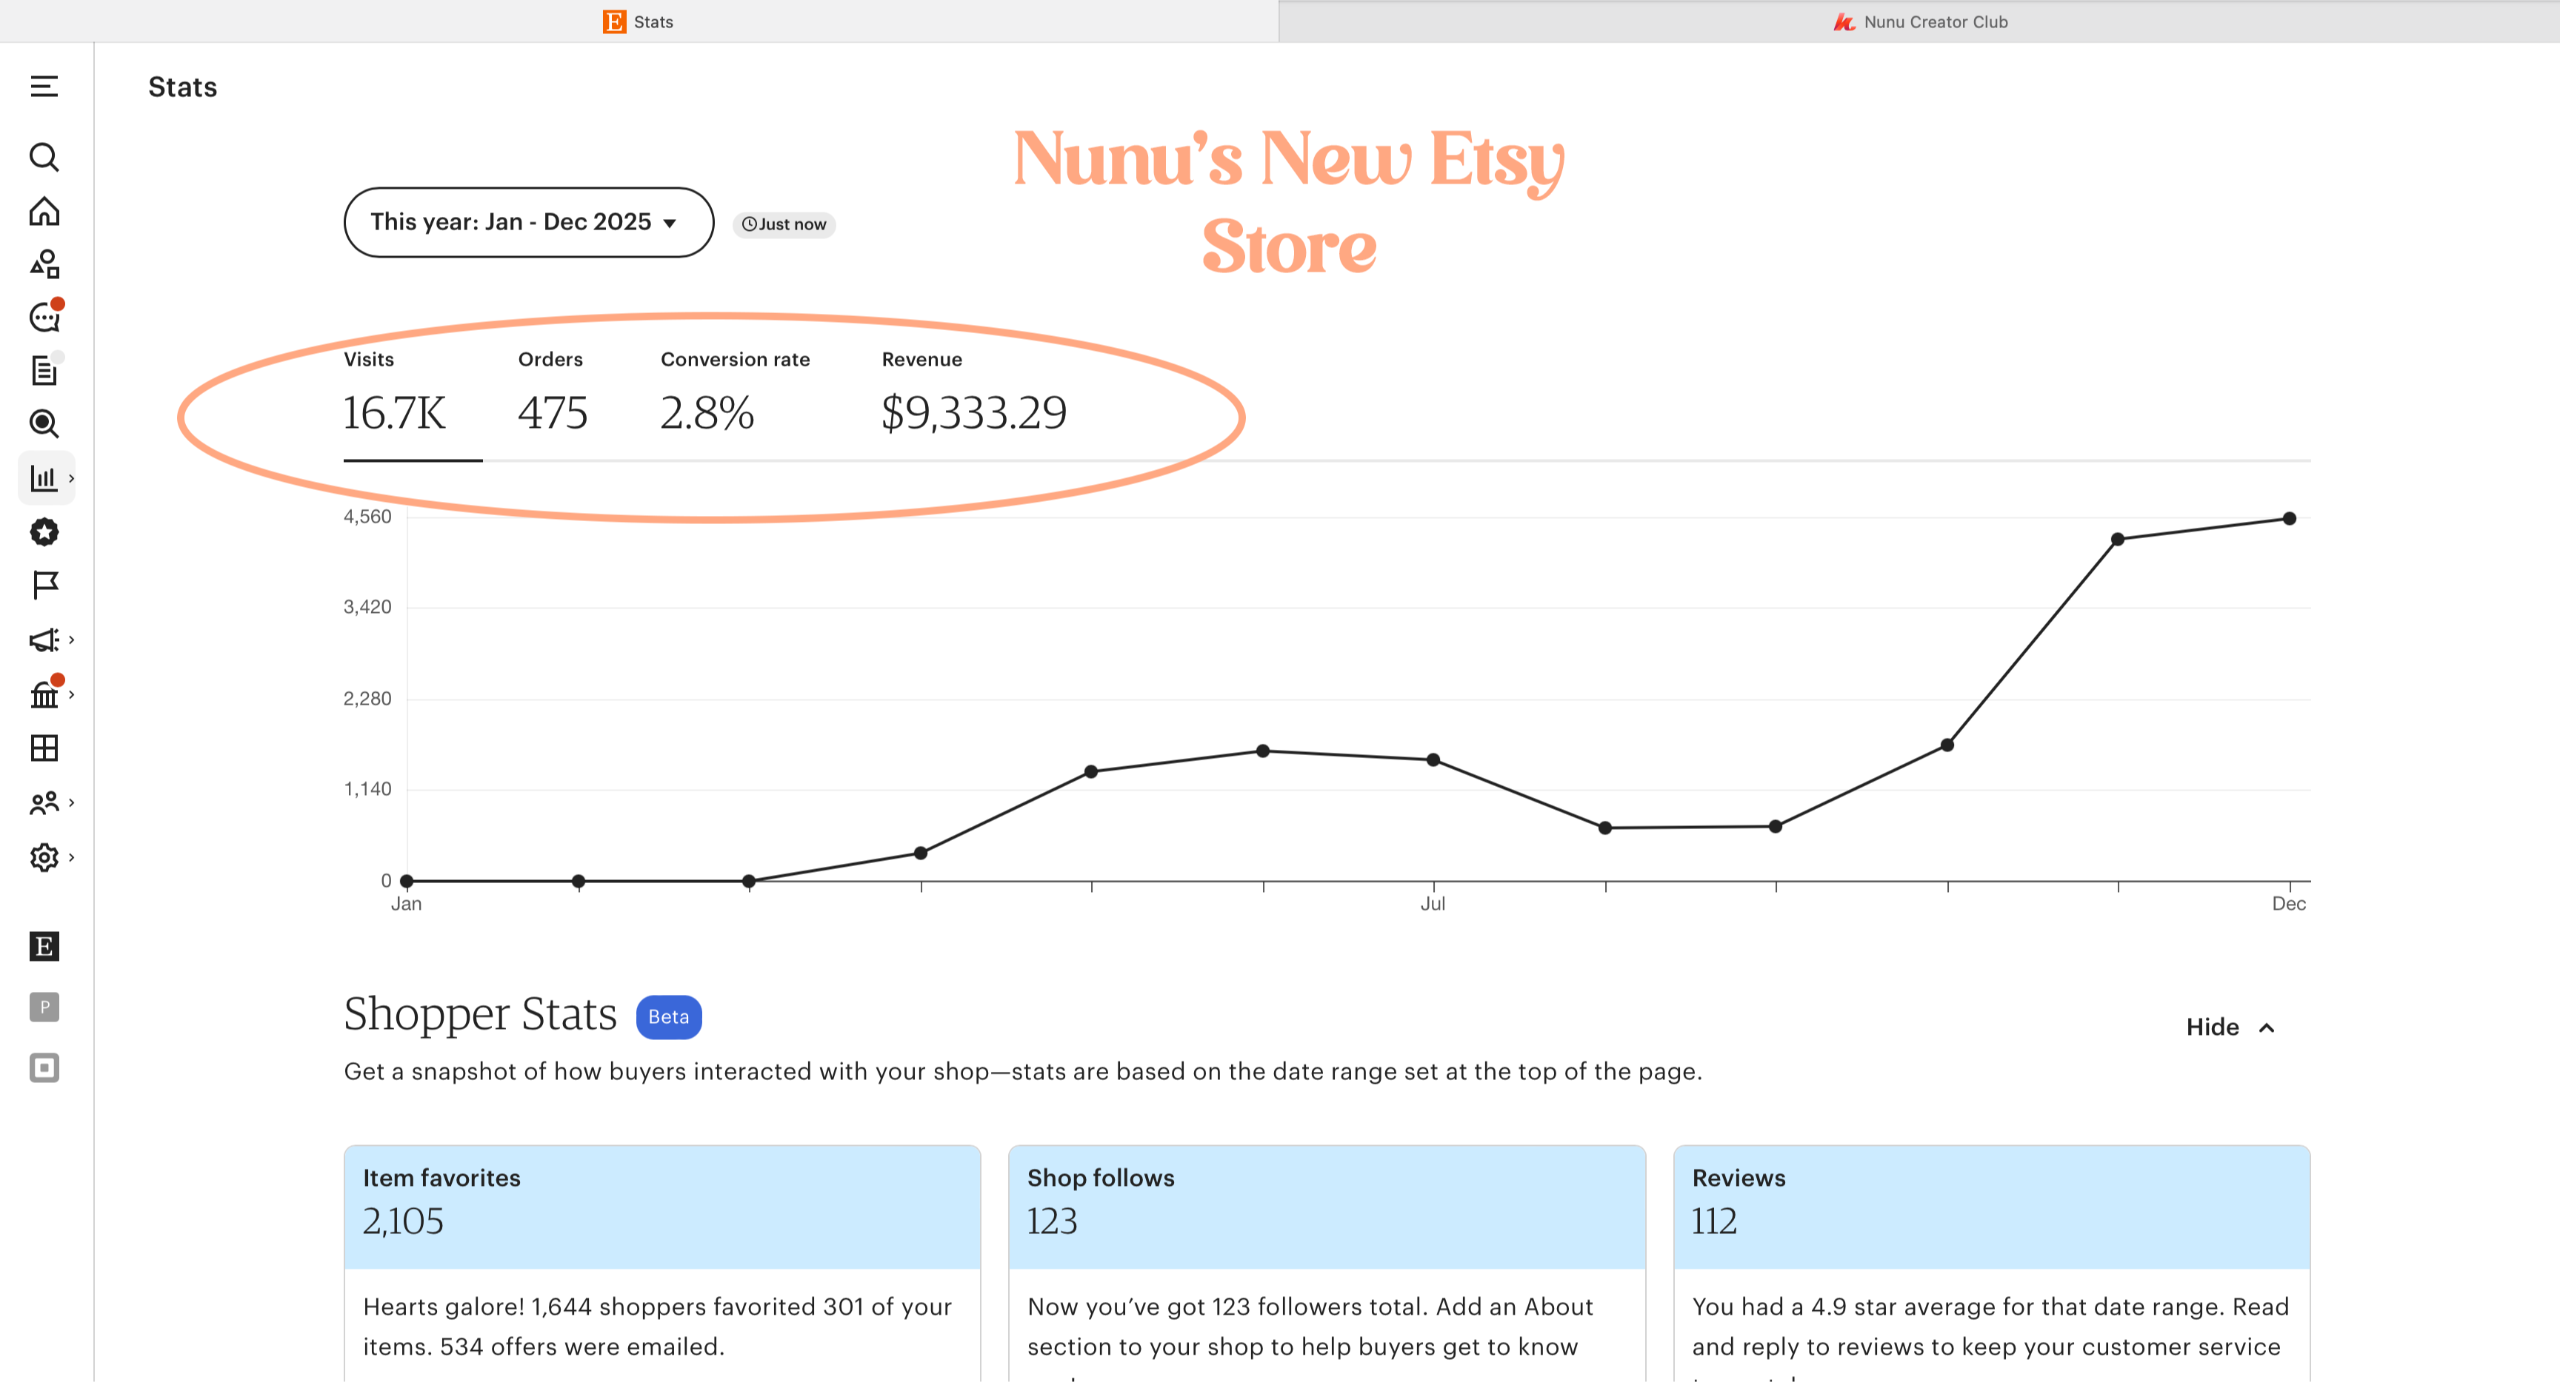Image resolution: width=2560 pixels, height=1382 pixels.
Task: Expand the Settings gear submenu arrow
Action: pos(72,857)
